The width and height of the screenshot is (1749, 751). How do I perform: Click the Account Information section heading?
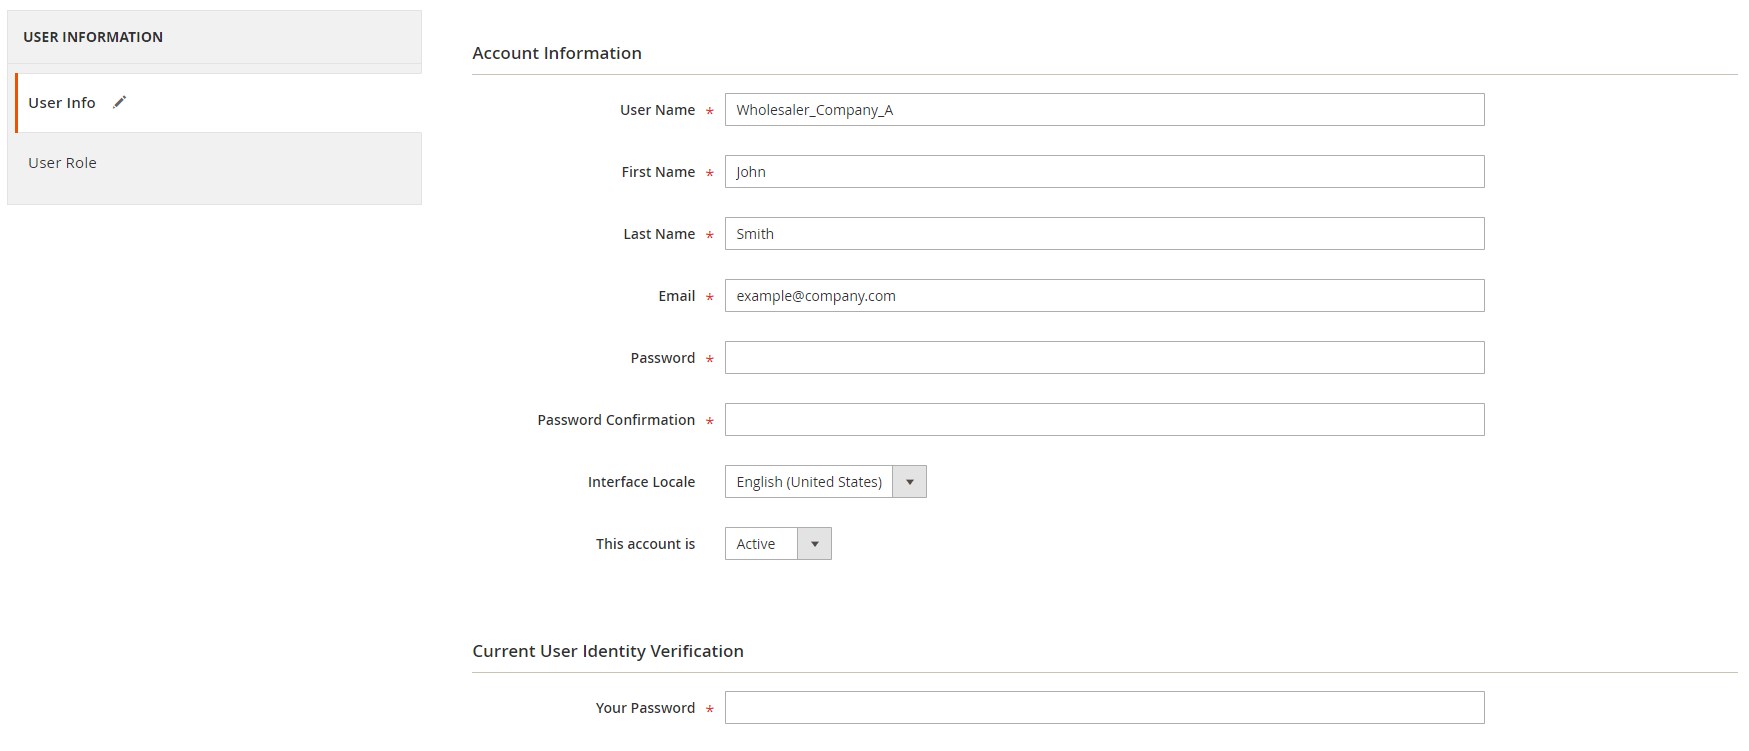tap(557, 53)
